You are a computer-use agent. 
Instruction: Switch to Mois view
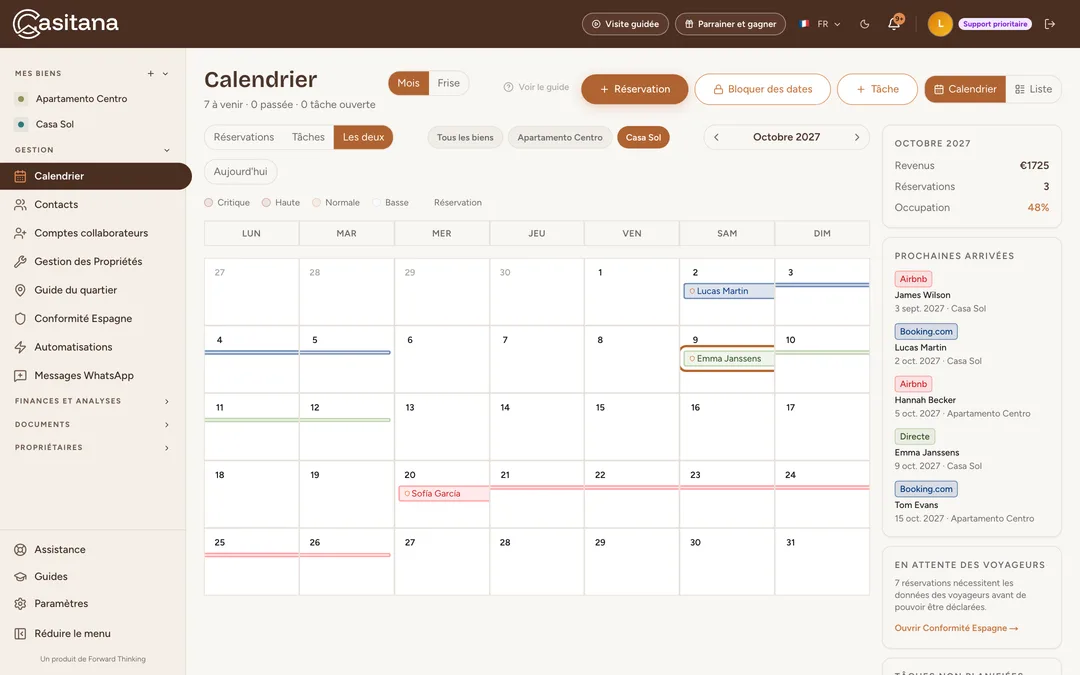pyautogui.click(x=408, y=83)
